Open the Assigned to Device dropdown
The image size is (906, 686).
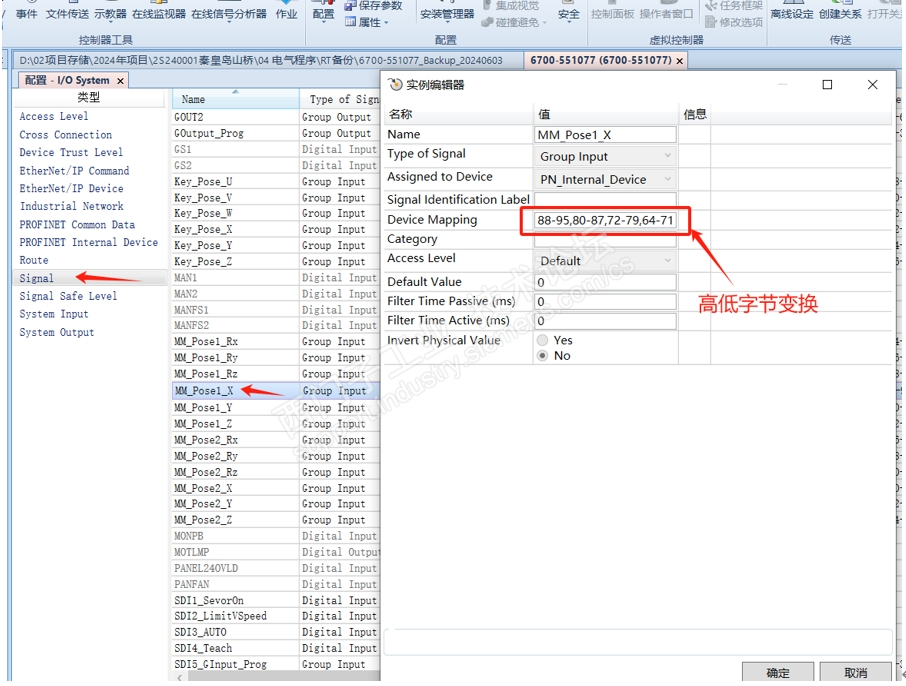tap(605, 180)
